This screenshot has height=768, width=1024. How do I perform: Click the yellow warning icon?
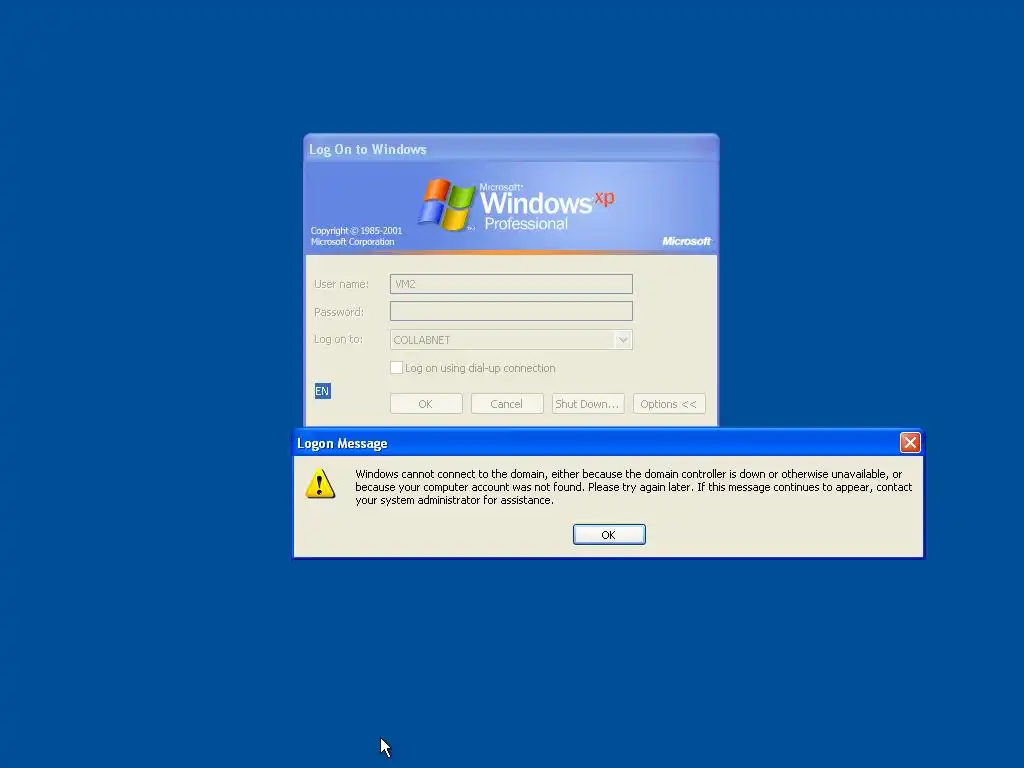[x=320, y=484]
